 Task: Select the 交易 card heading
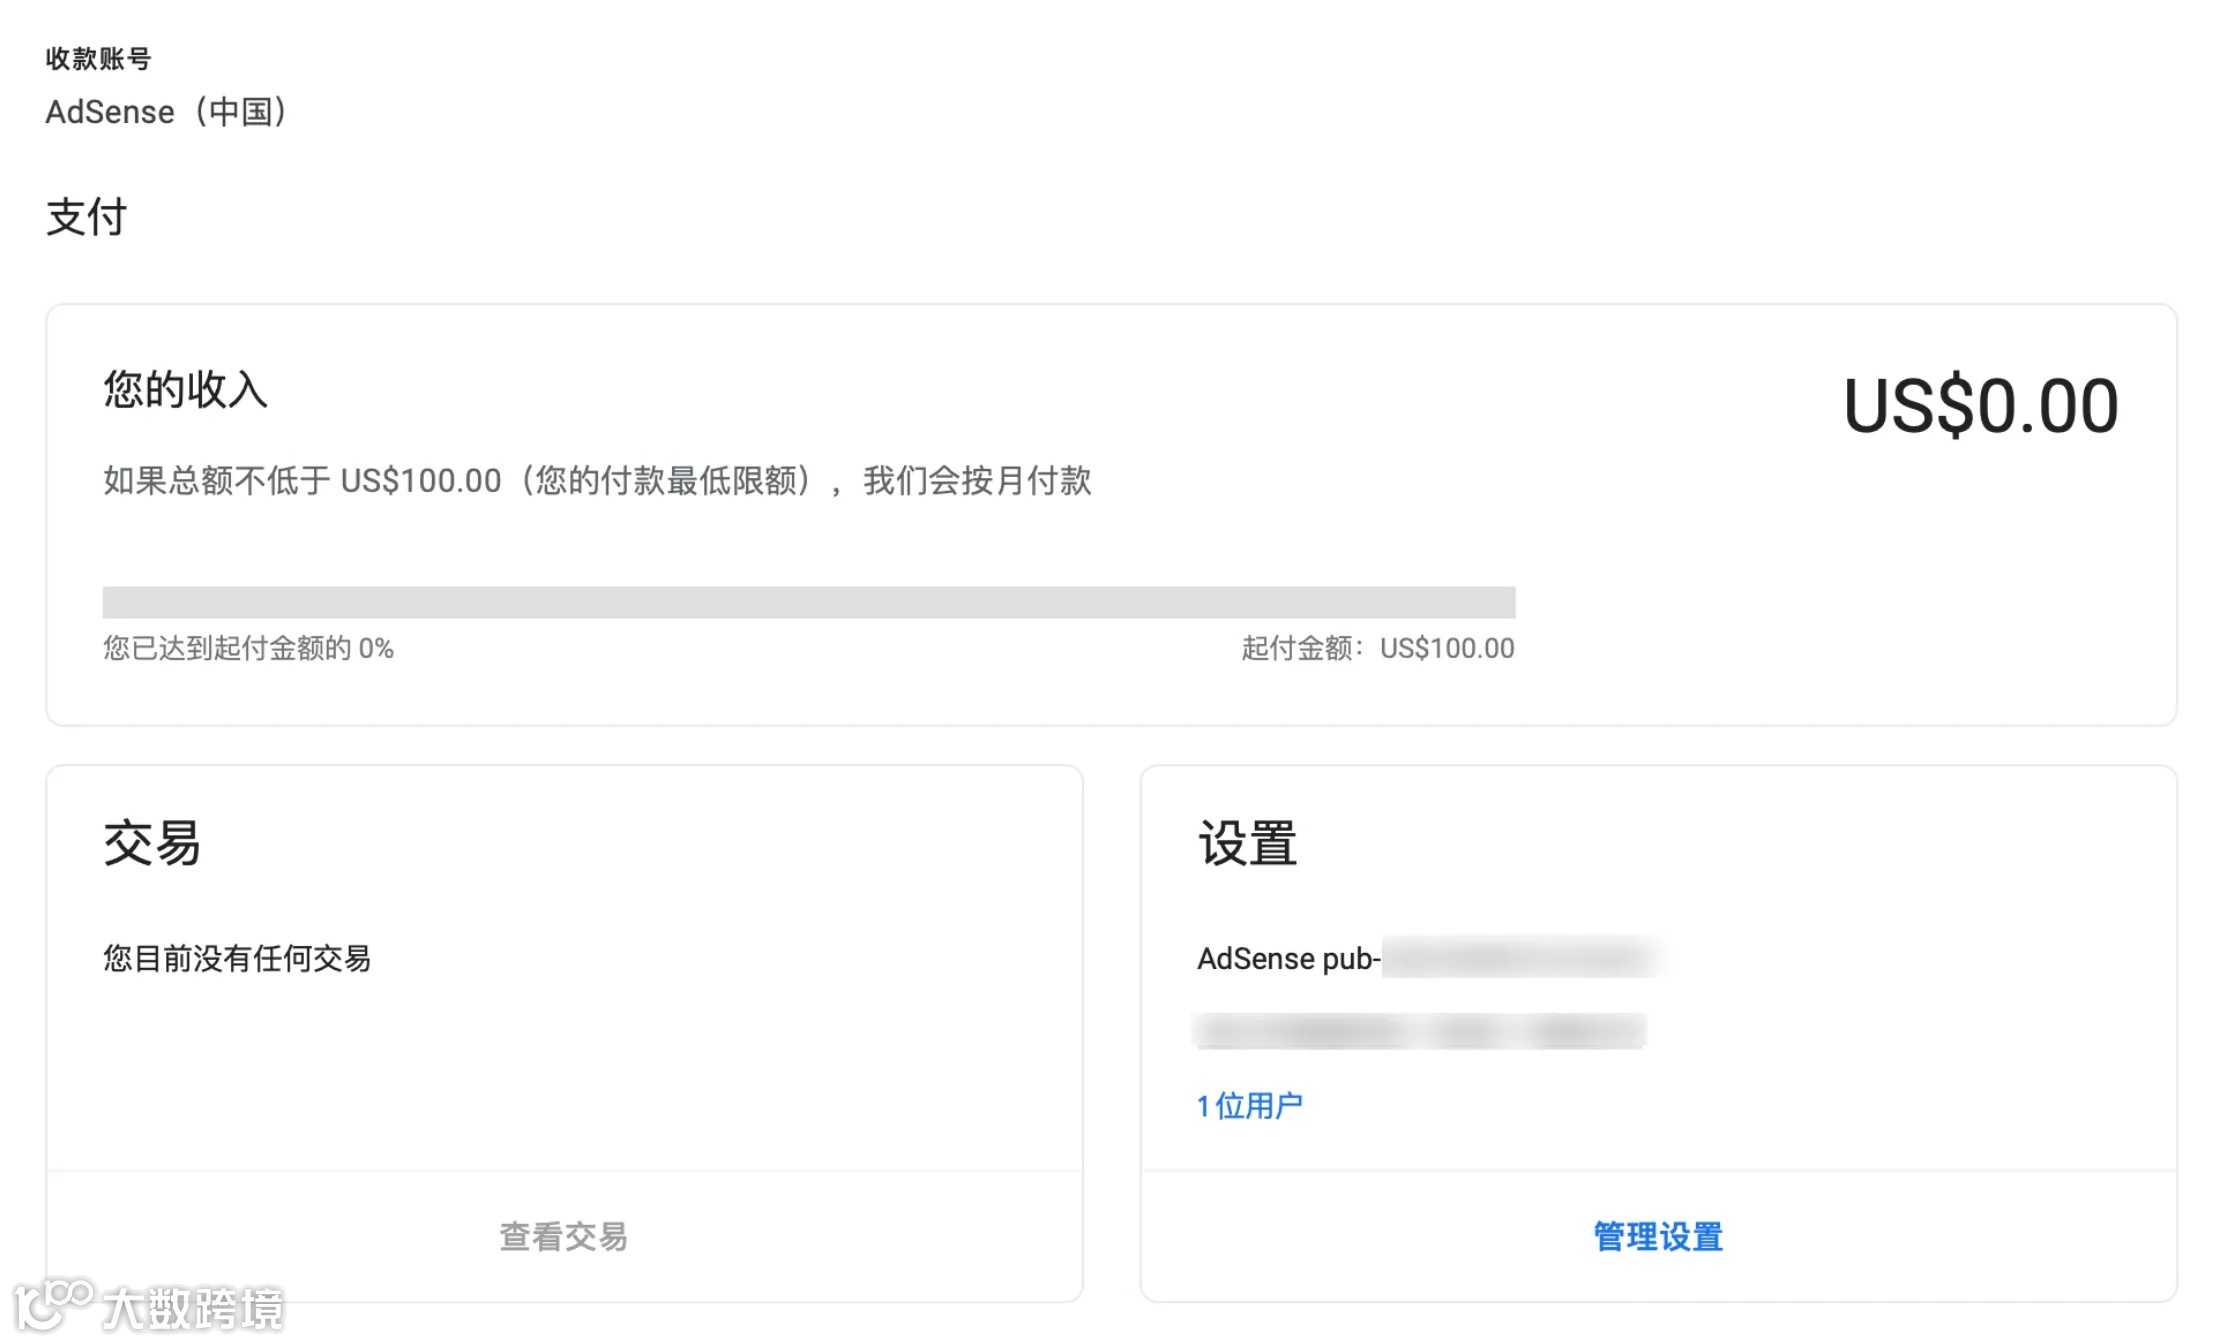(x=152, y=843)
